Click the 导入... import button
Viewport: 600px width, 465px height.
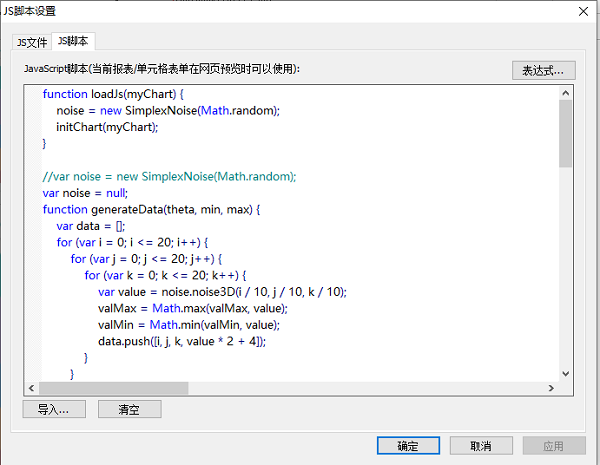pos(53,409)
